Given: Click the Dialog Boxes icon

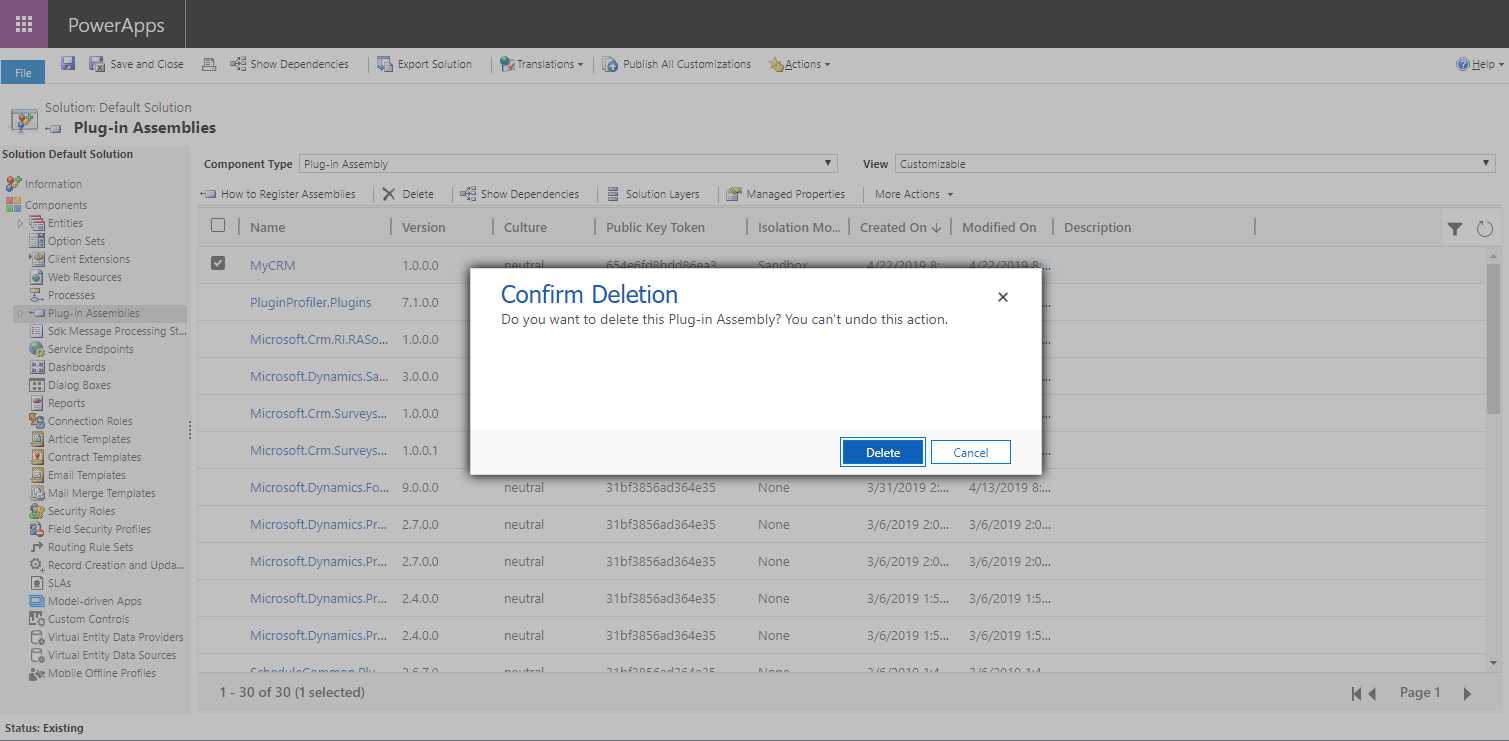Looking at the screenshot, I should [x=38, y=385].
